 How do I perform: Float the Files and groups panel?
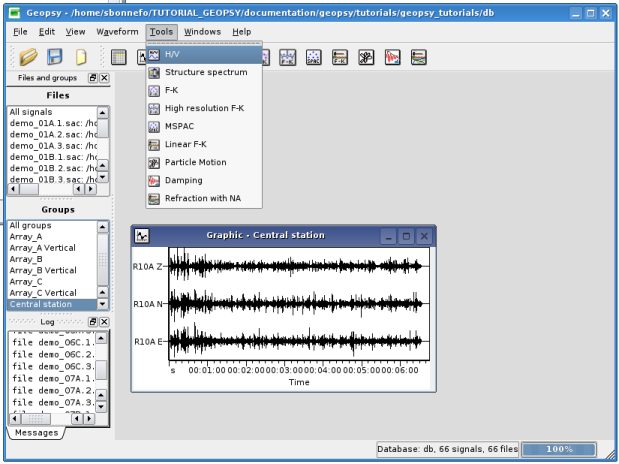coord(93,78)
